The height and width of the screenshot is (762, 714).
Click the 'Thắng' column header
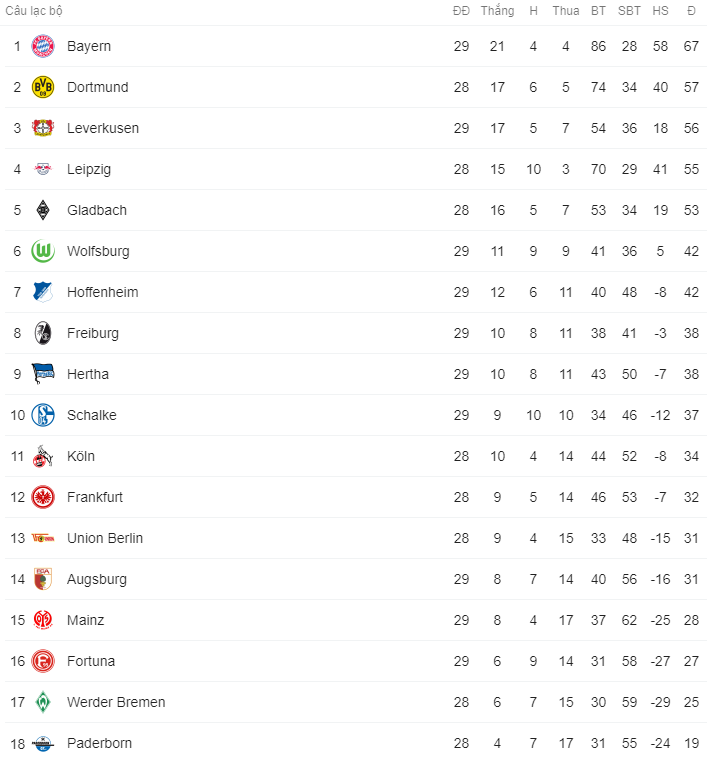(x=497, y=11)
